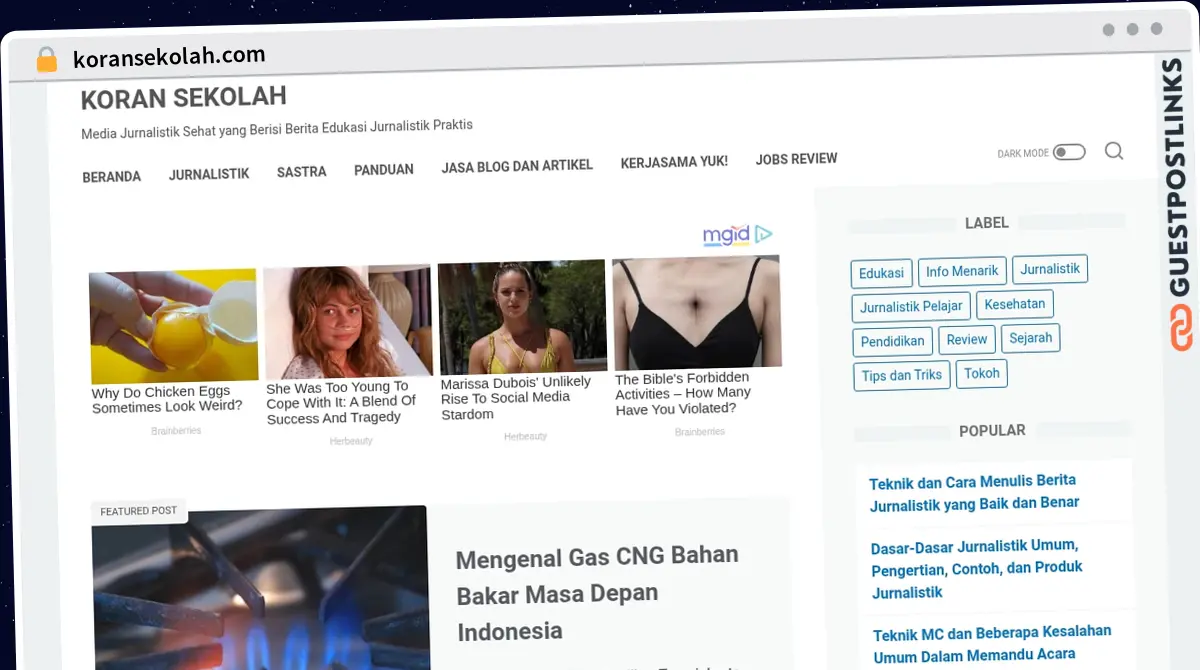Read 'She Was Too Young To Cope' headline
This screenshot has height=670, width=1200.
(341, 402)
